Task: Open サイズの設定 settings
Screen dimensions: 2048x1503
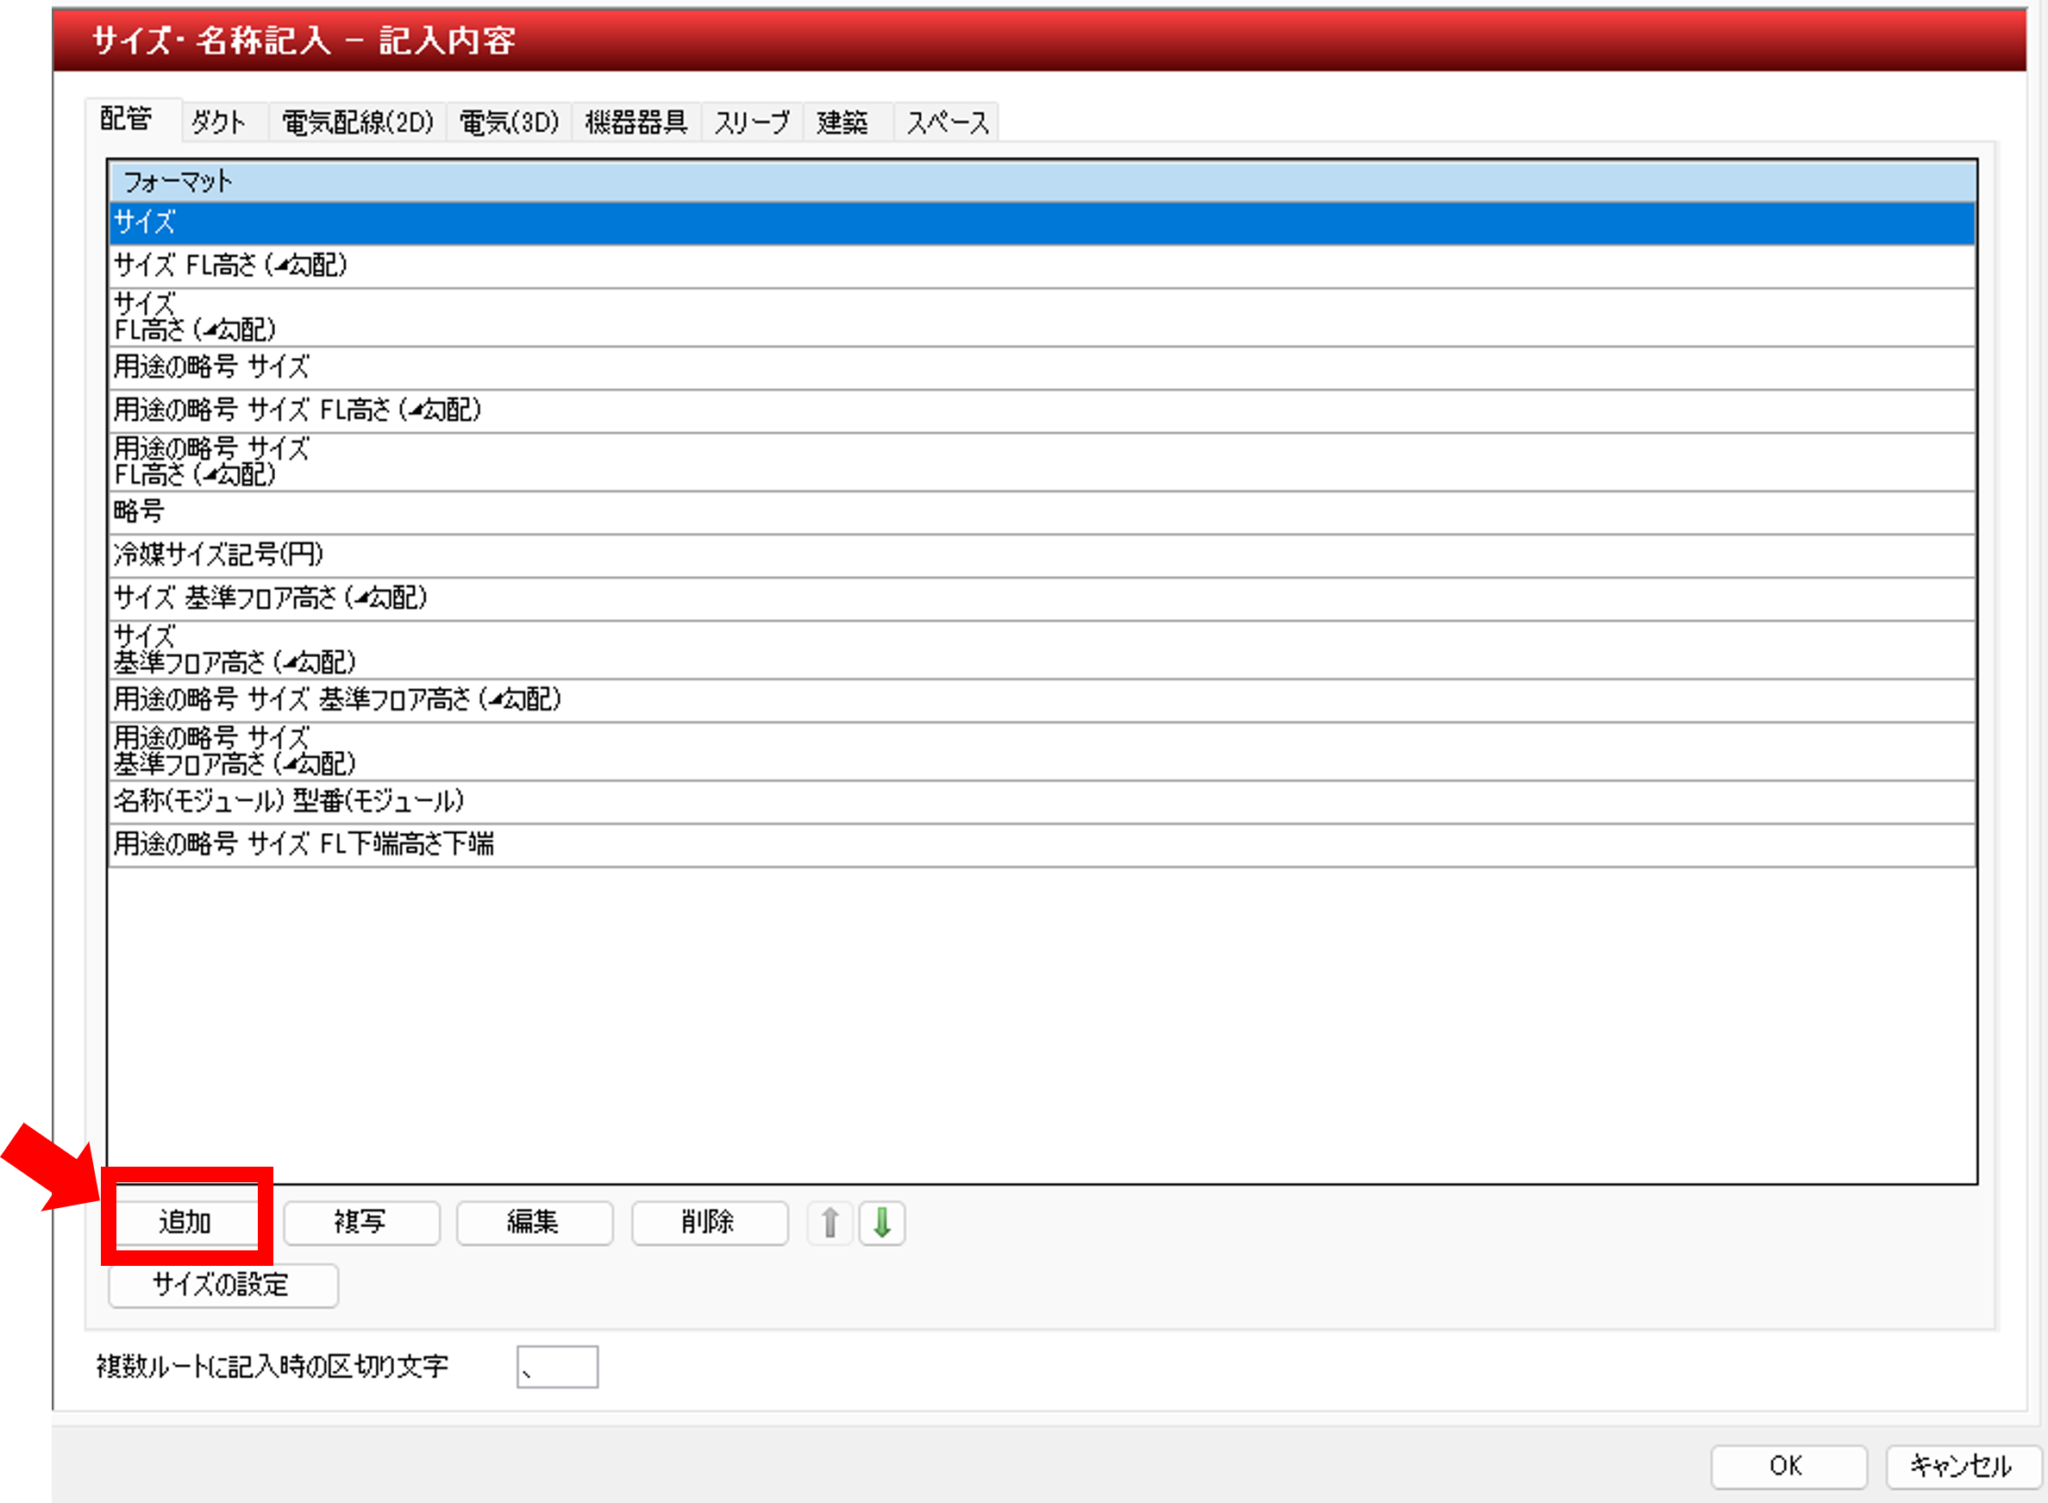Action: coord(222,1285)
